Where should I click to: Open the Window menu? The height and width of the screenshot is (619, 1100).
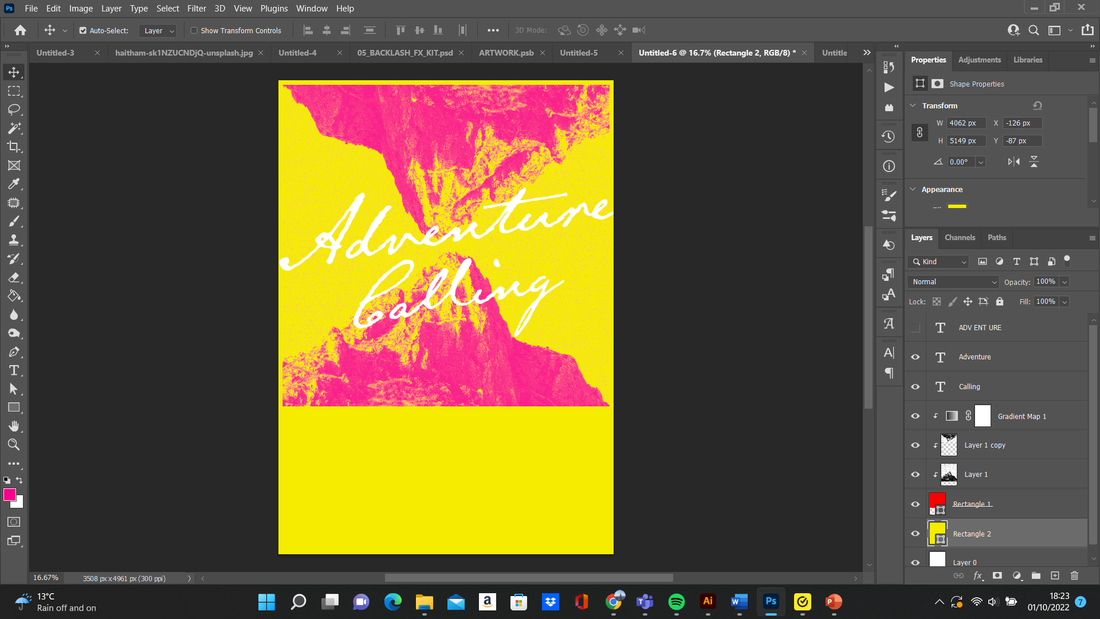click(x=311, y=8)
